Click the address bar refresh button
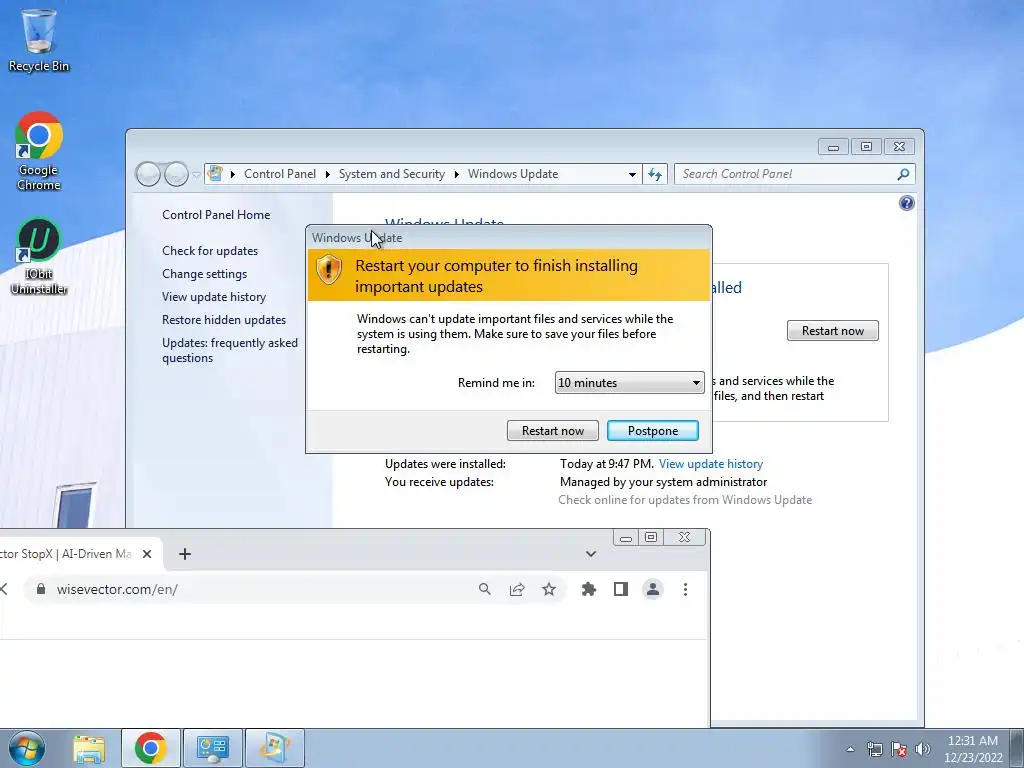1024x768 pixels. 655,174
